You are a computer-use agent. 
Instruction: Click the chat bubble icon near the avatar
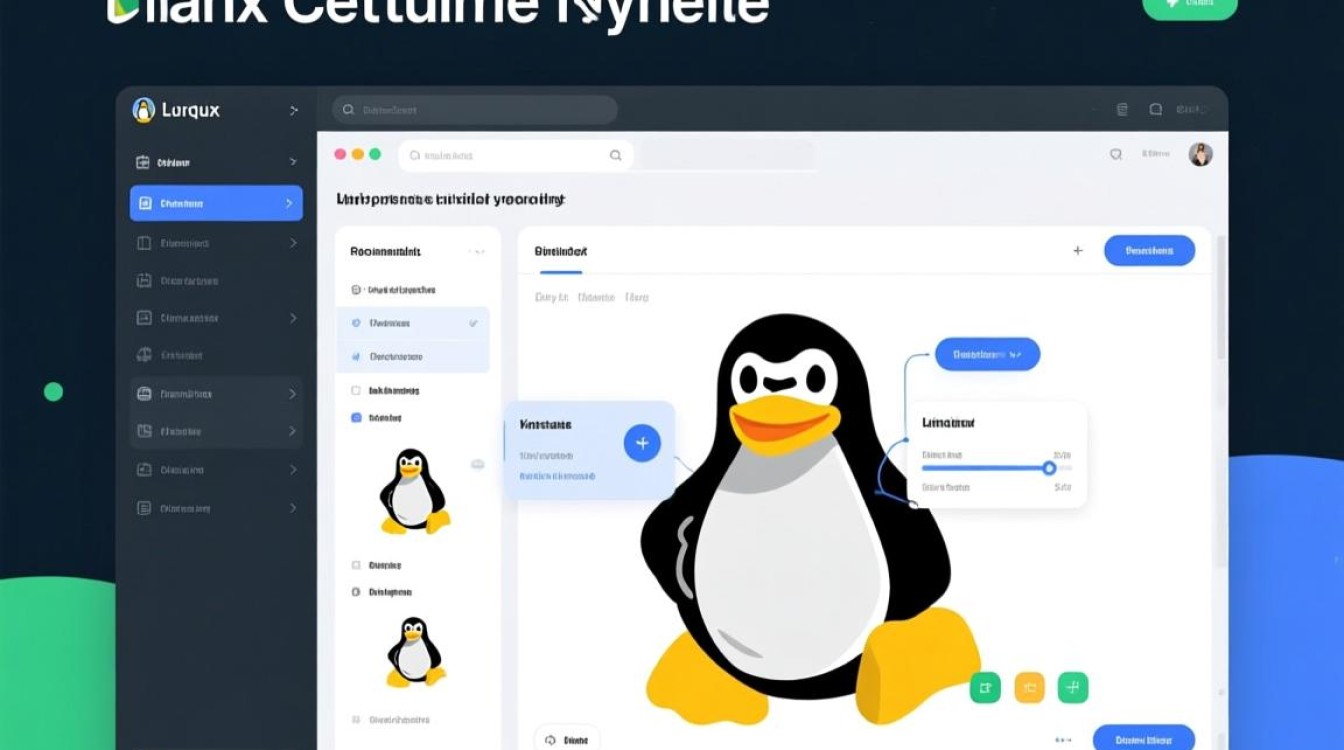pos(1117,154)
